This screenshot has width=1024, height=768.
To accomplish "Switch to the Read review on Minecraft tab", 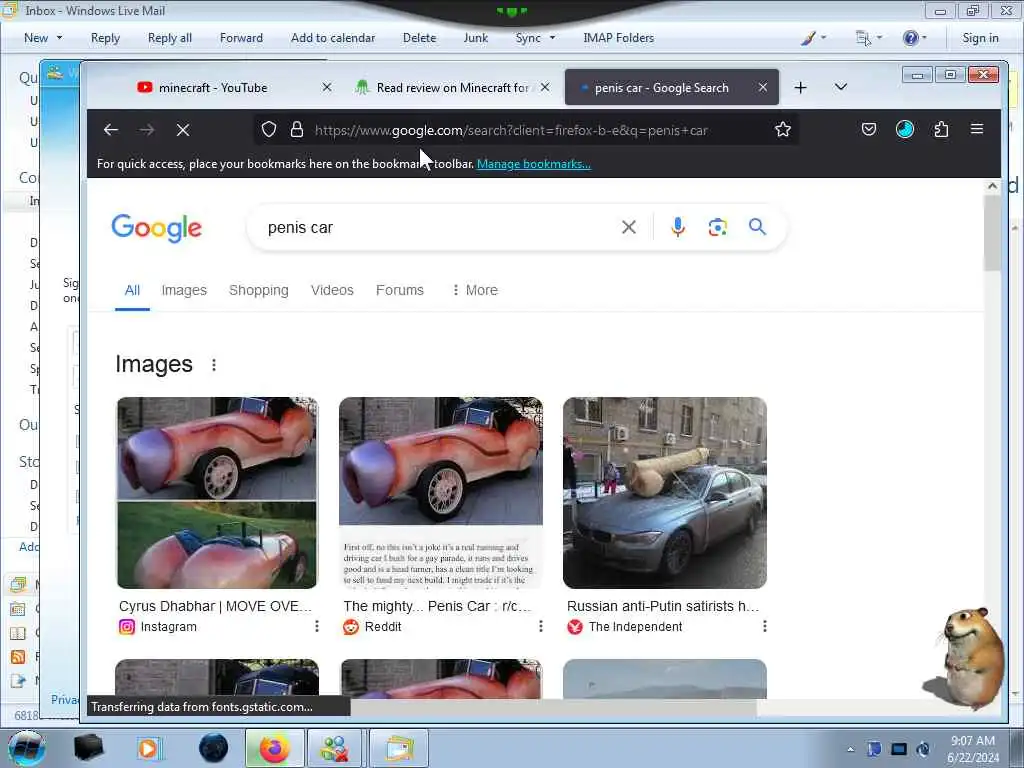I will click(x=452, y=88).
